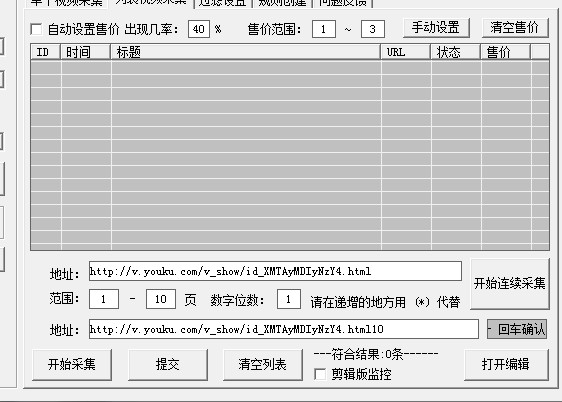Enable the 自动设置售价 checkbox

(x=36, y=29)
